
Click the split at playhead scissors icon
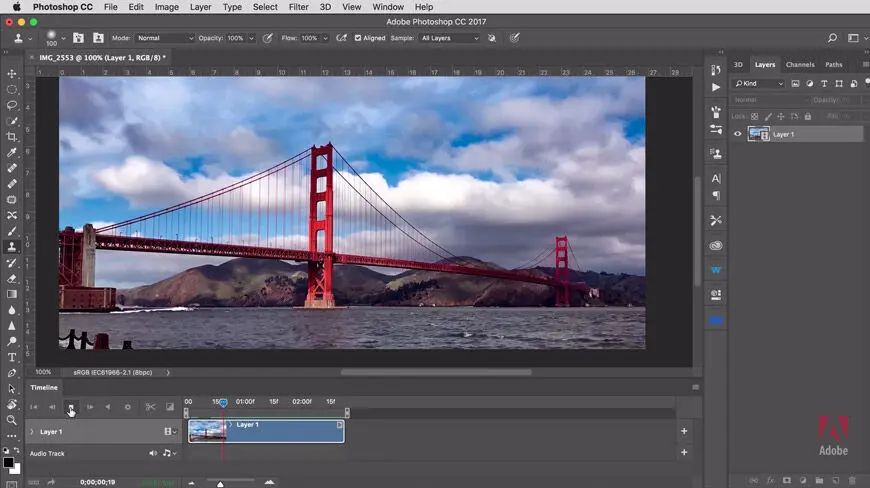click(150, 407)
